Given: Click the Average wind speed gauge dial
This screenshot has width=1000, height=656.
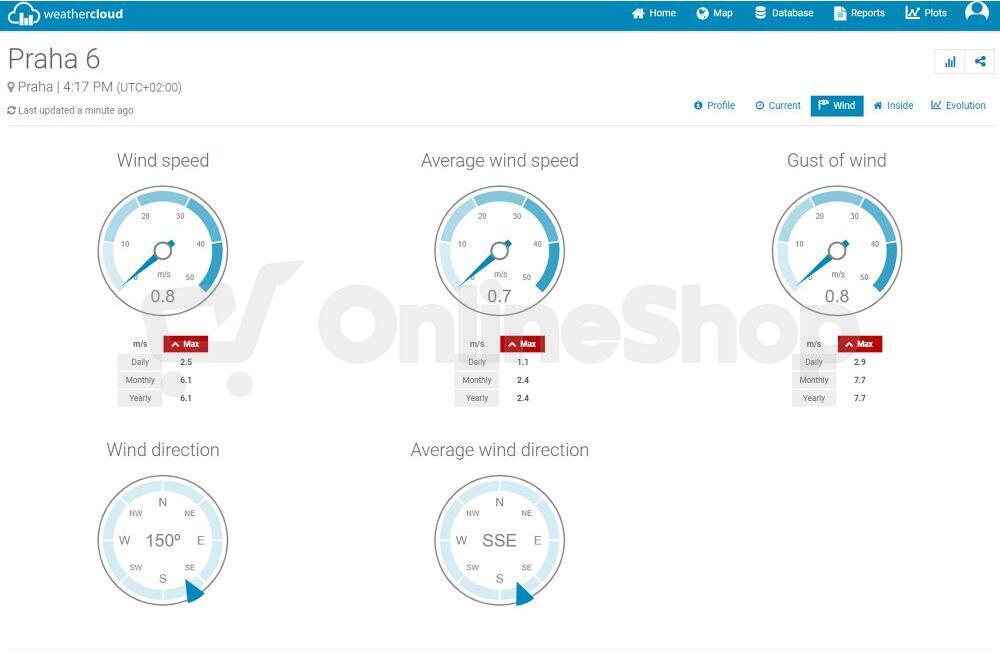Looking at the screenshot, I should pyautogui.click(x=499, y=251).
